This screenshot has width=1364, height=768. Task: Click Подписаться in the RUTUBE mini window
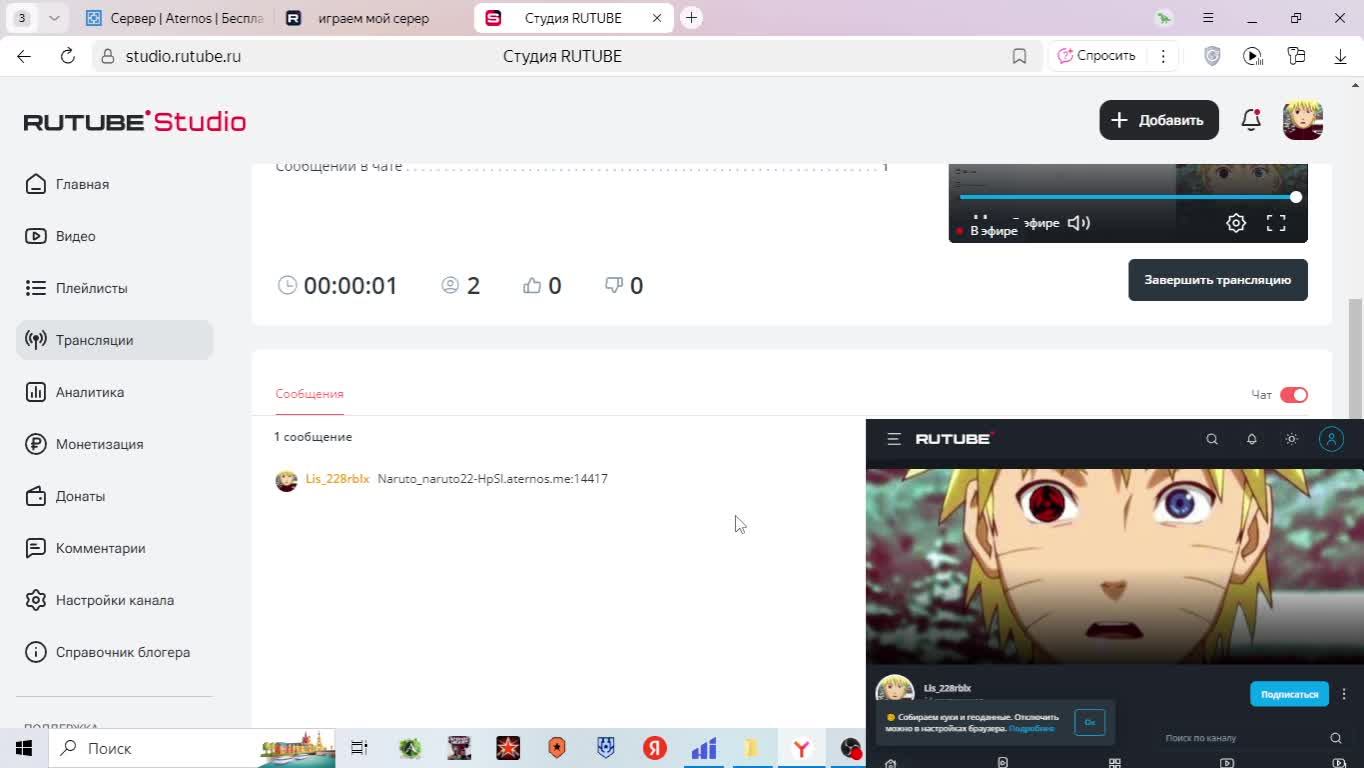coord(1289,694)
